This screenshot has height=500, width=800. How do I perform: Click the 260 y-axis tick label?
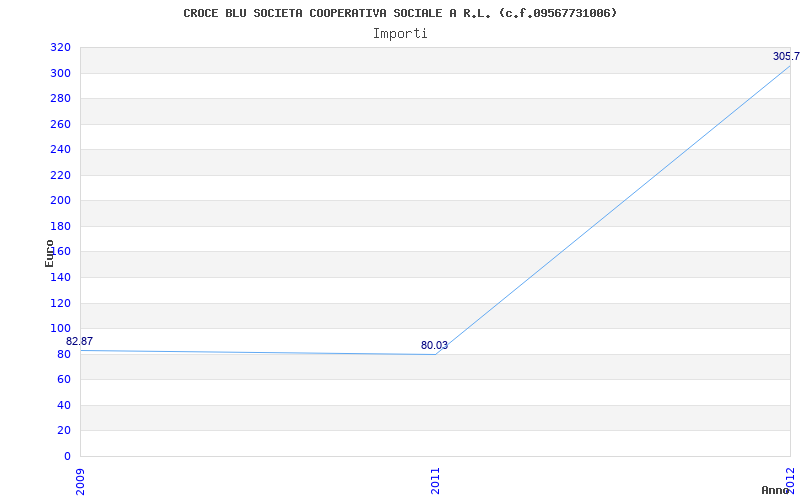[60, 124]
